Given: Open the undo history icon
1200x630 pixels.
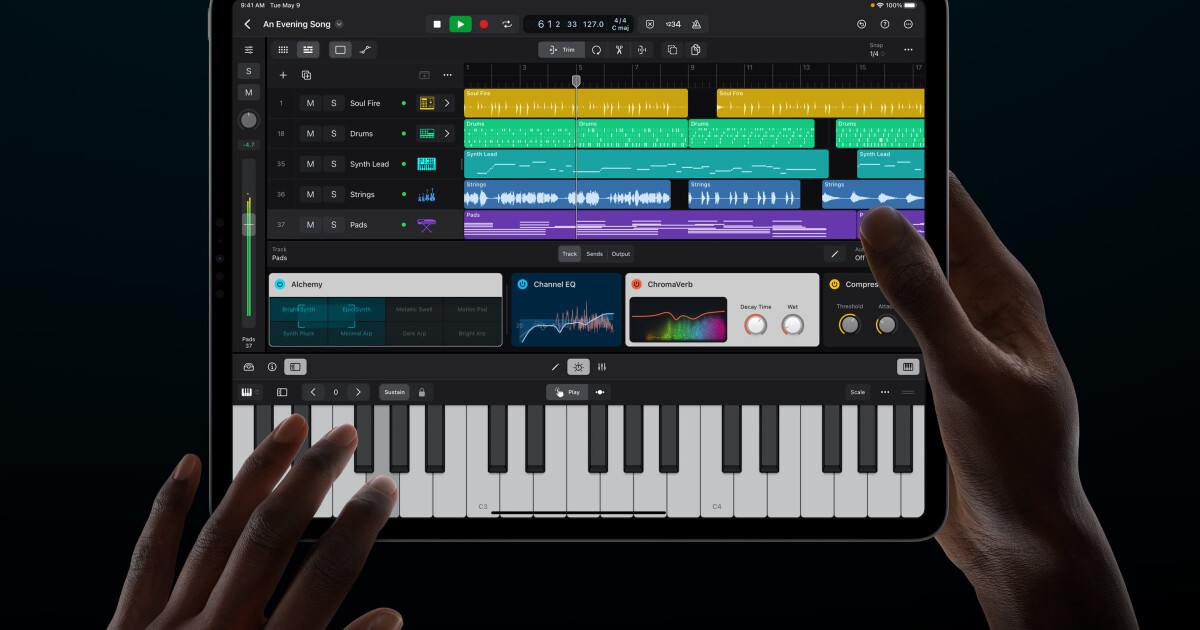Looking at the screenshot, I should (862, 24).
